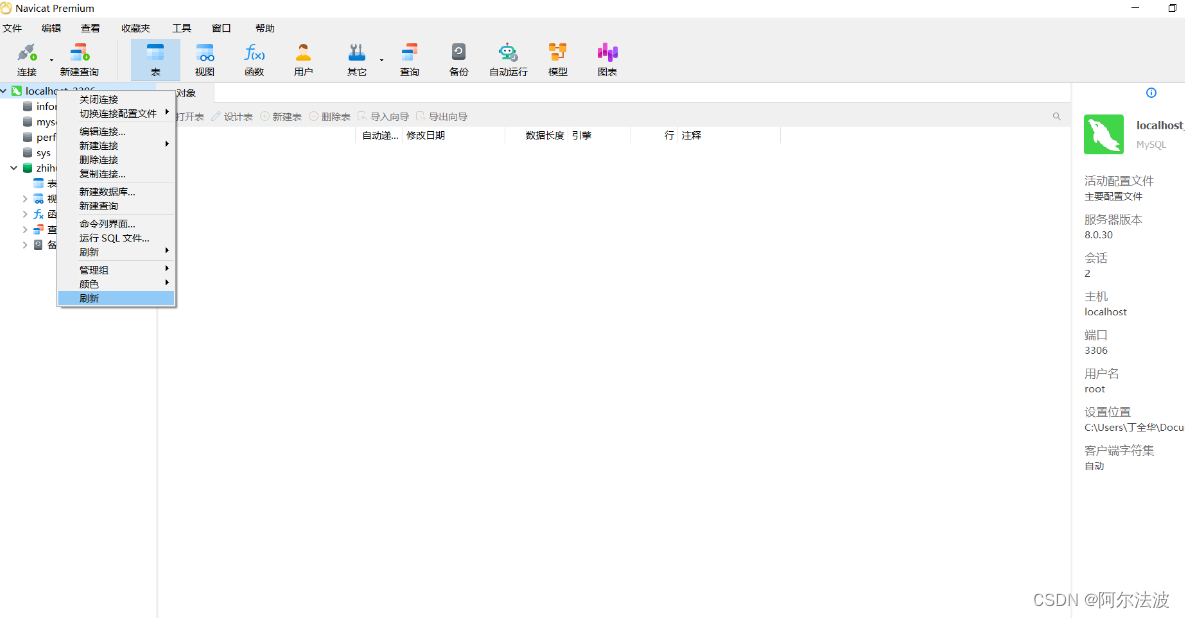1185x618 pixels.
Task: Choose 运行 SQL 文件... from the context menu
Action: click(116, 238)
